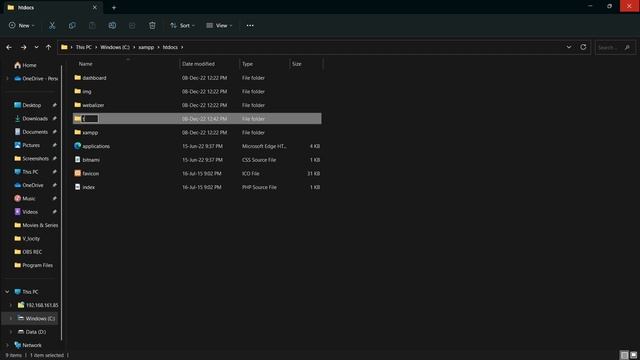Go forward with the right arrow
Image resolution: width=640 pixels, height=360 pixels.
[x=24, y=47]
